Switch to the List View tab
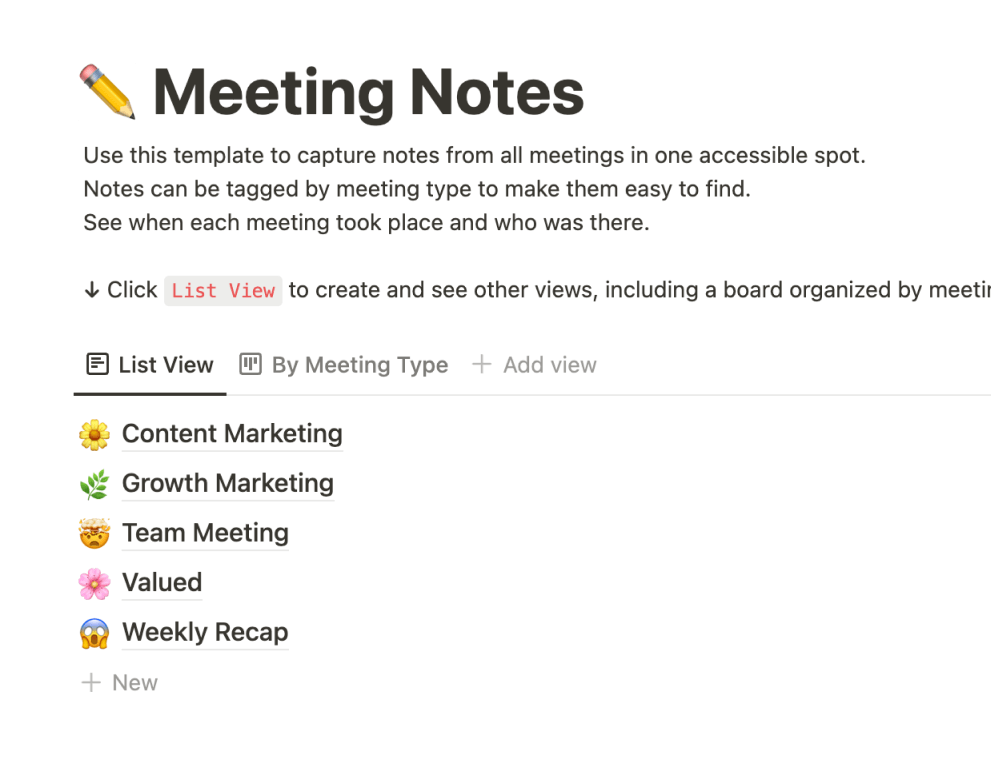This screenshot has width=991, height=758. tap(151, 365)
